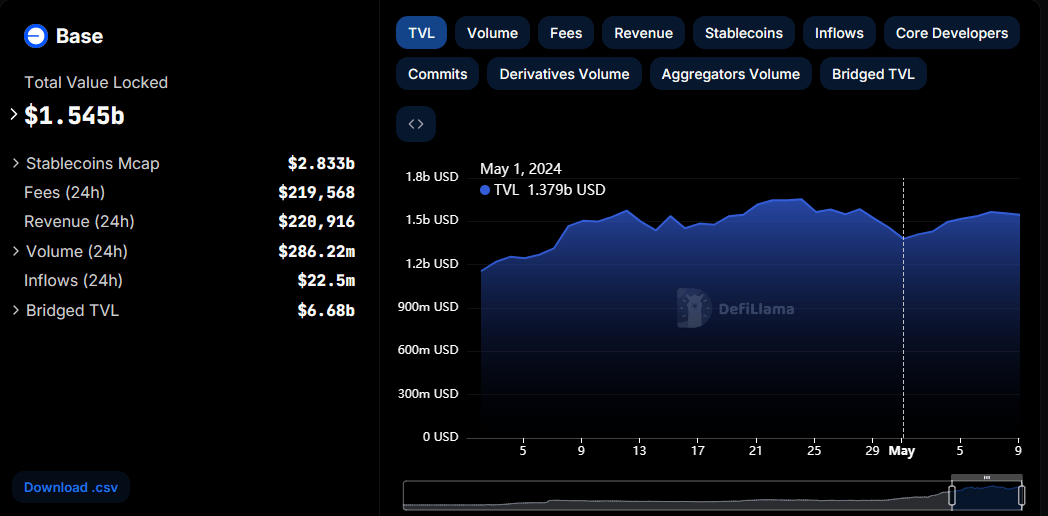Click the $286.22m volume value
Image resolution: width=1048 pixels, height=516 pixels.
[317, 251]
